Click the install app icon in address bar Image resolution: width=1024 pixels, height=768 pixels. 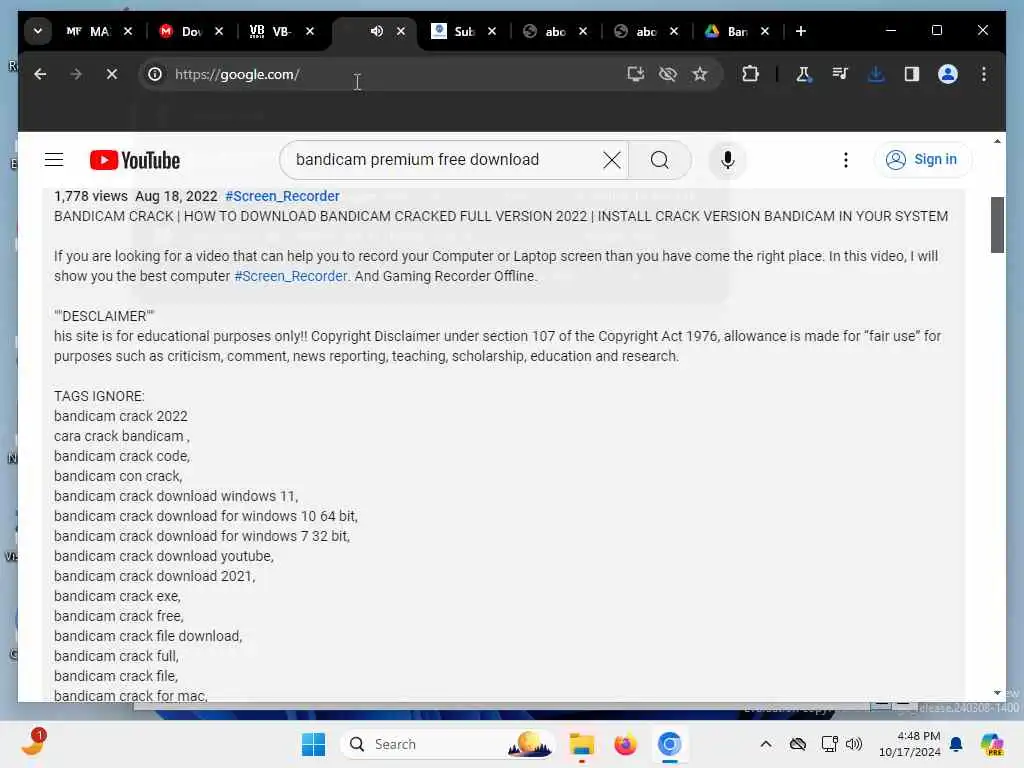[x=635, y=74]
